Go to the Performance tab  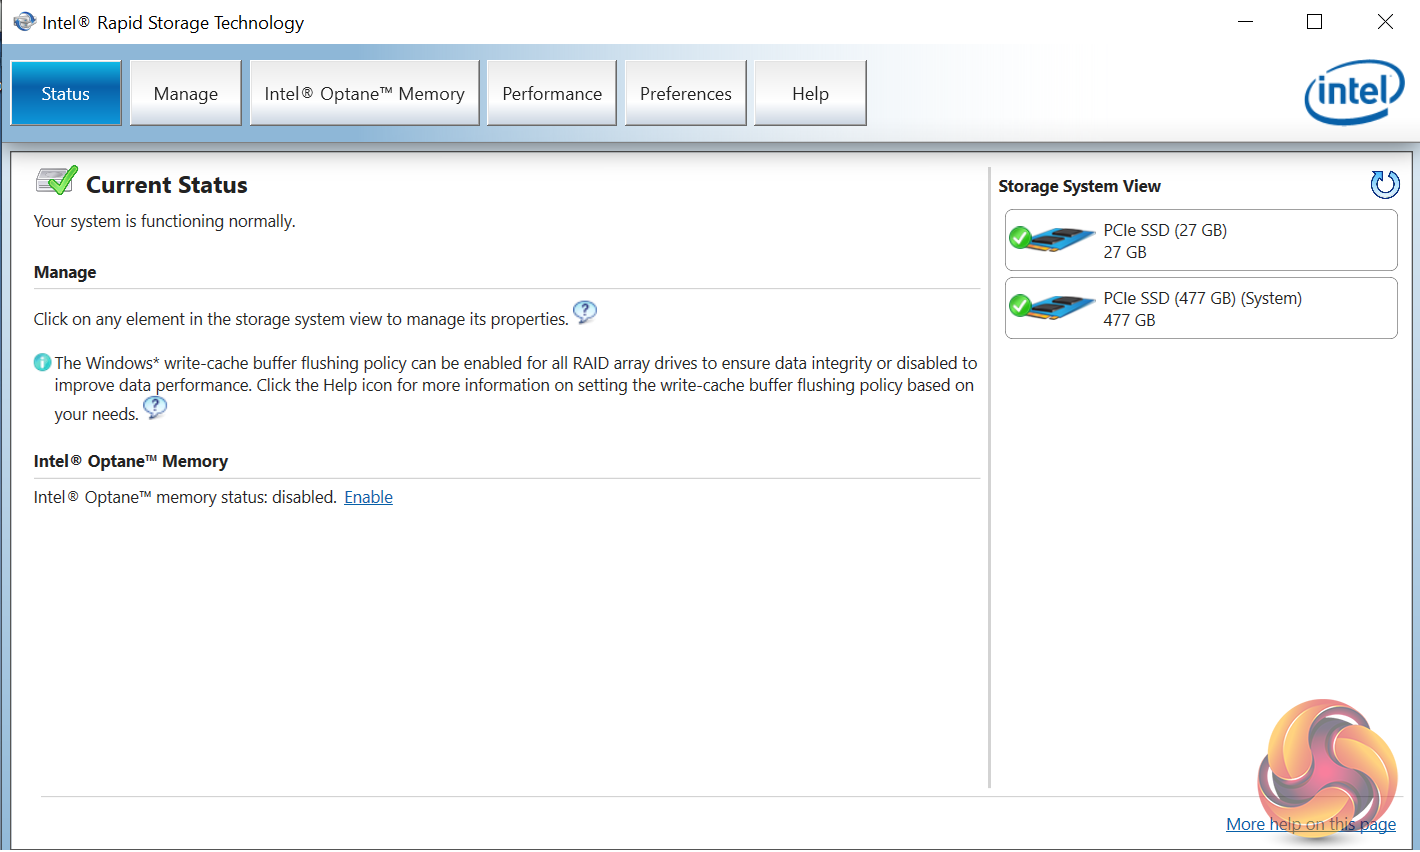pyautogui.click(x=552, y=93)
